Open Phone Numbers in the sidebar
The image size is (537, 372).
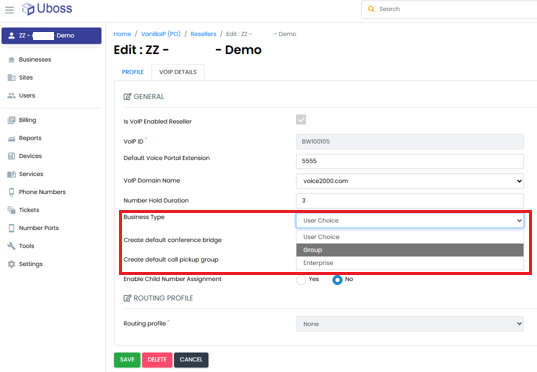42,192
